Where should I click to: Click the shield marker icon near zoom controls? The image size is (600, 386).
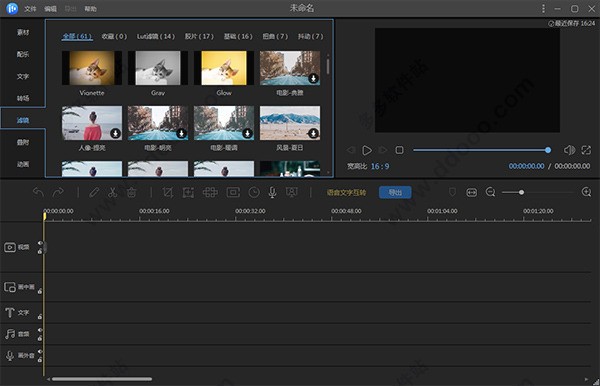tap(452, 192)
